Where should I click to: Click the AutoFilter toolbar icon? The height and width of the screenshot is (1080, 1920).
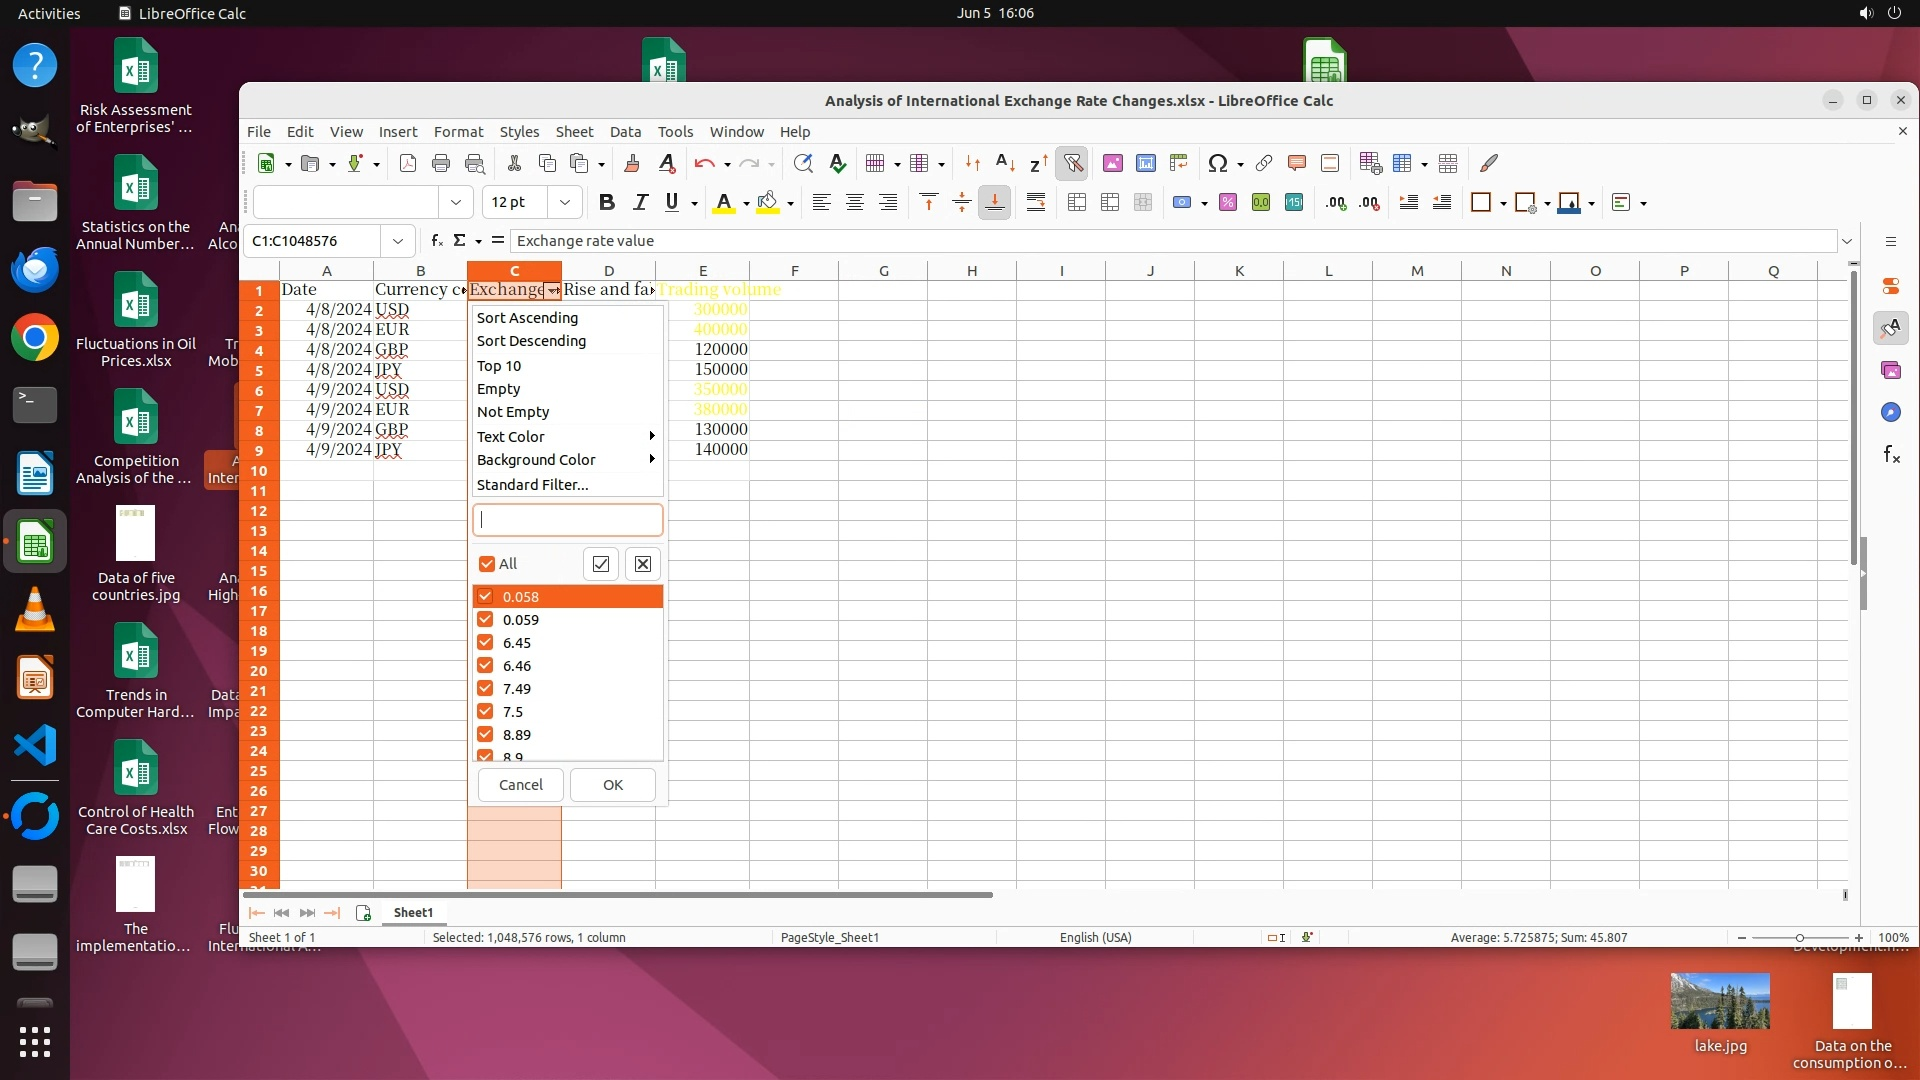[1072, 163]
